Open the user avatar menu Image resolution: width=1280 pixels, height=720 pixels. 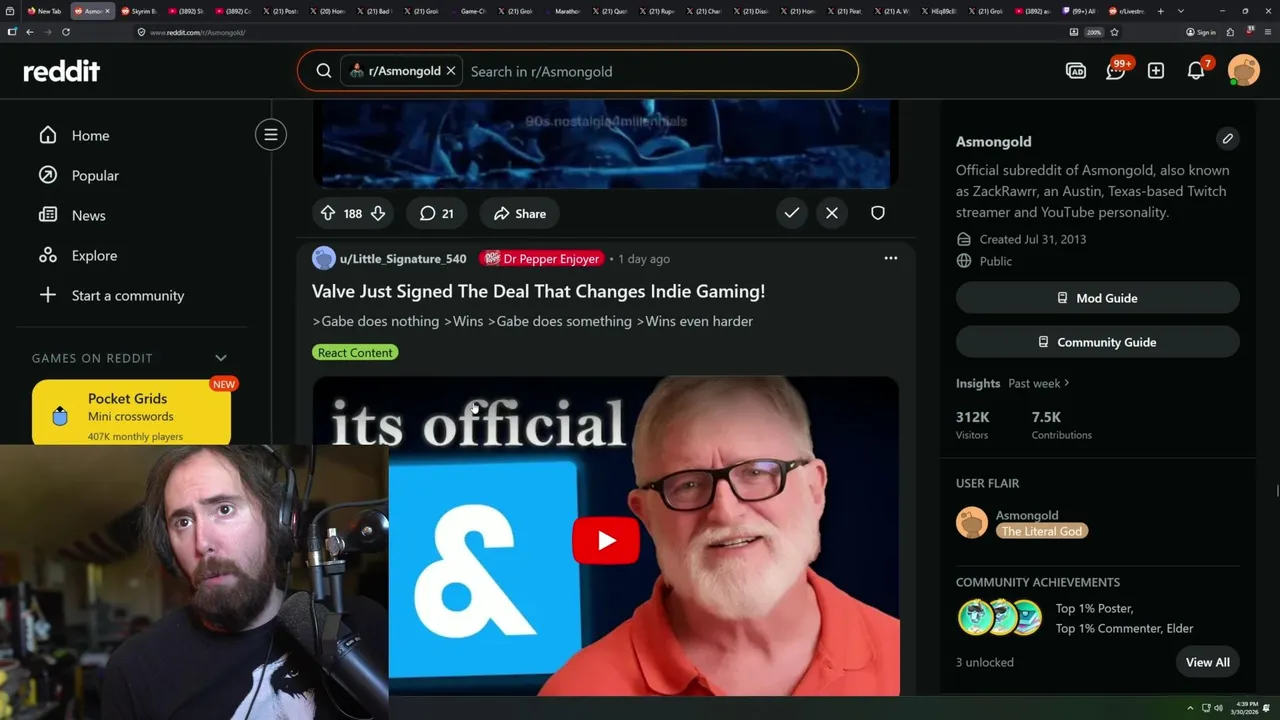point(1244,71)
